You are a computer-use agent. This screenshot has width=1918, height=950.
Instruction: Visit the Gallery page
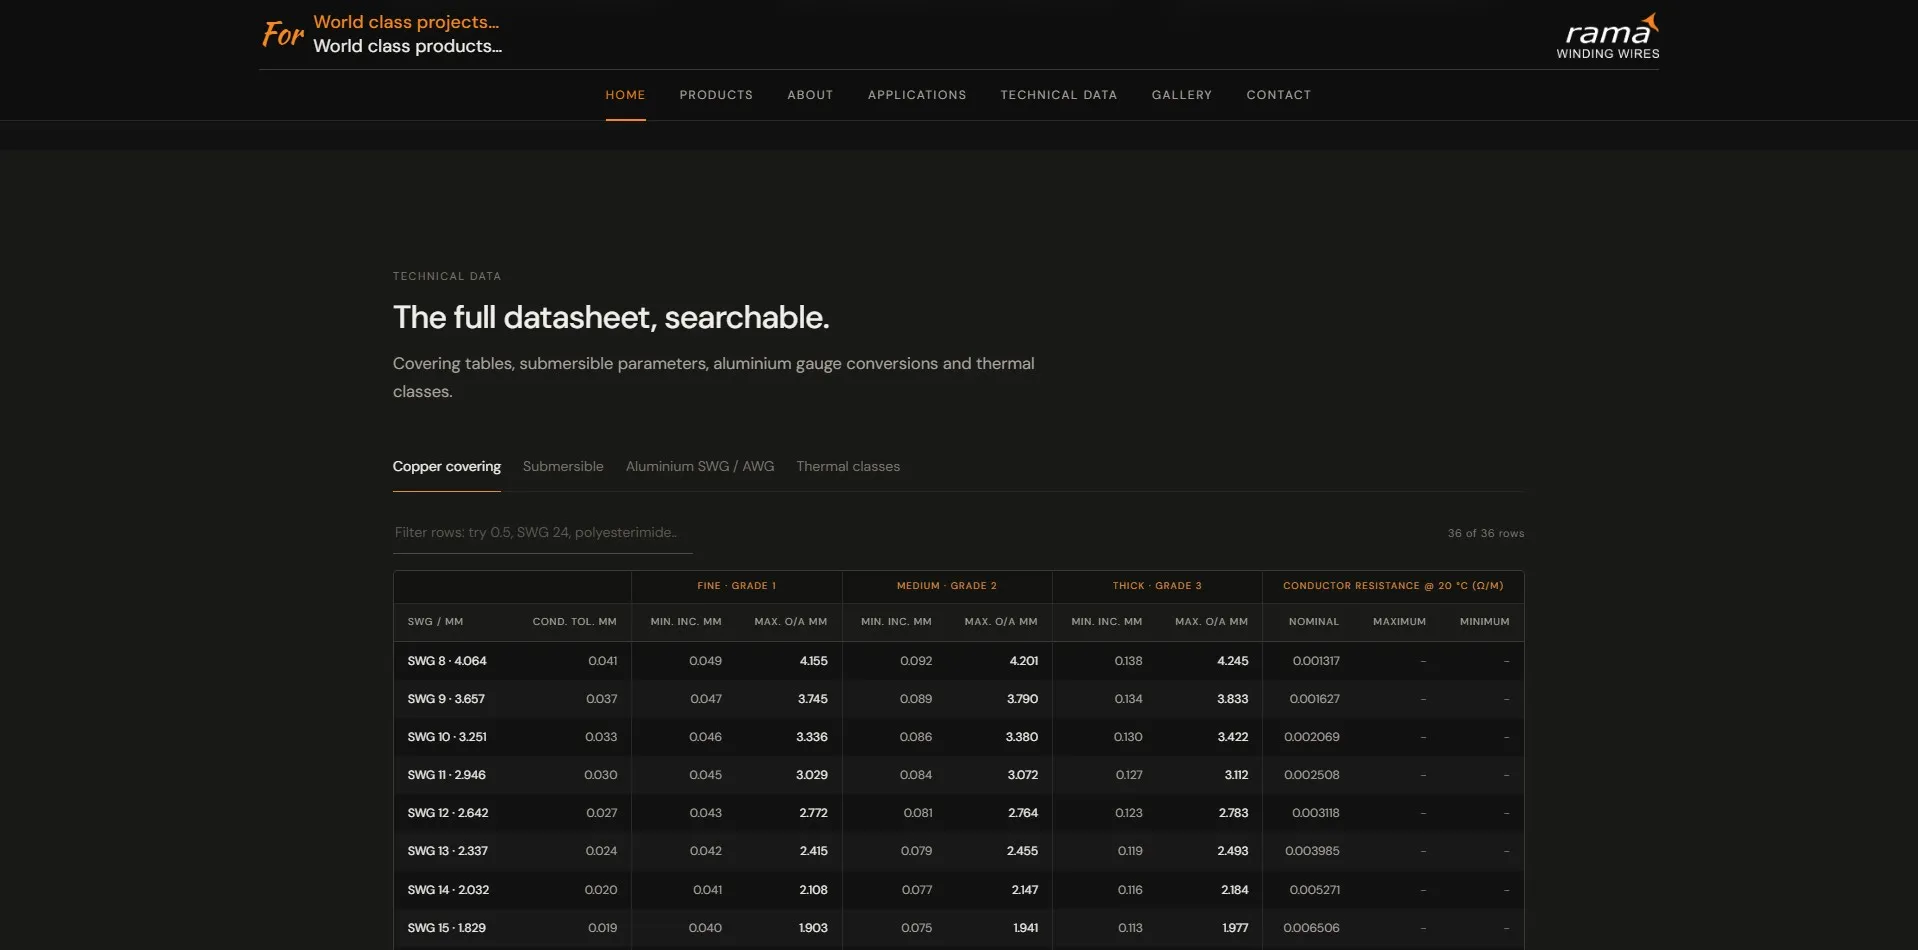(x=1182, y=95)
